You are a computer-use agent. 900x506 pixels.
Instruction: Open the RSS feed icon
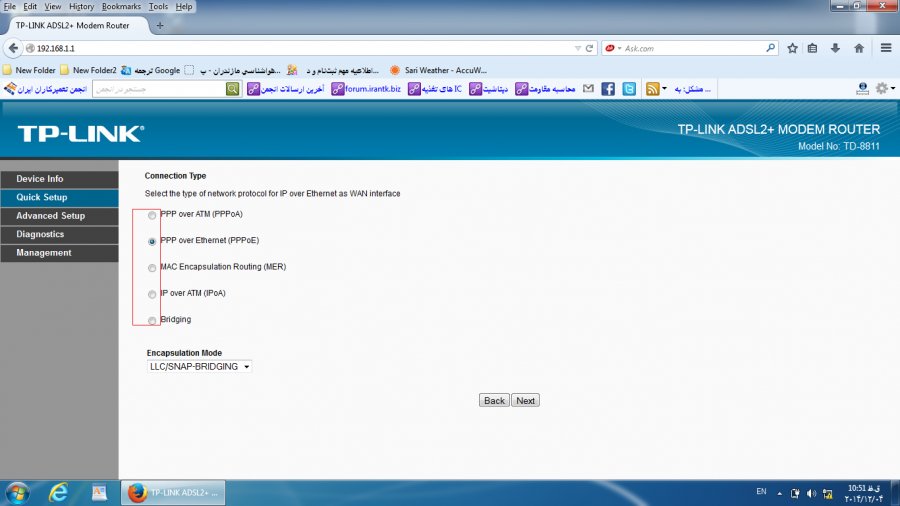[x=653, y=89]
